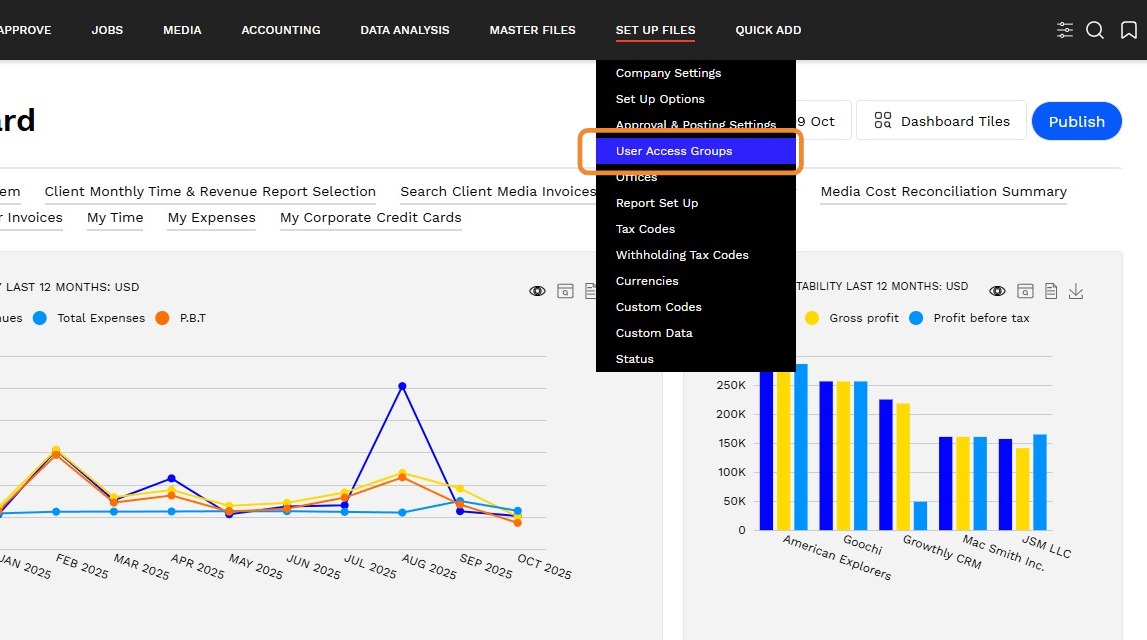This screenshot has width=1147, height=640.
Task: Click the P.B.T orange legend swatch
Action: tap(162, 318)
